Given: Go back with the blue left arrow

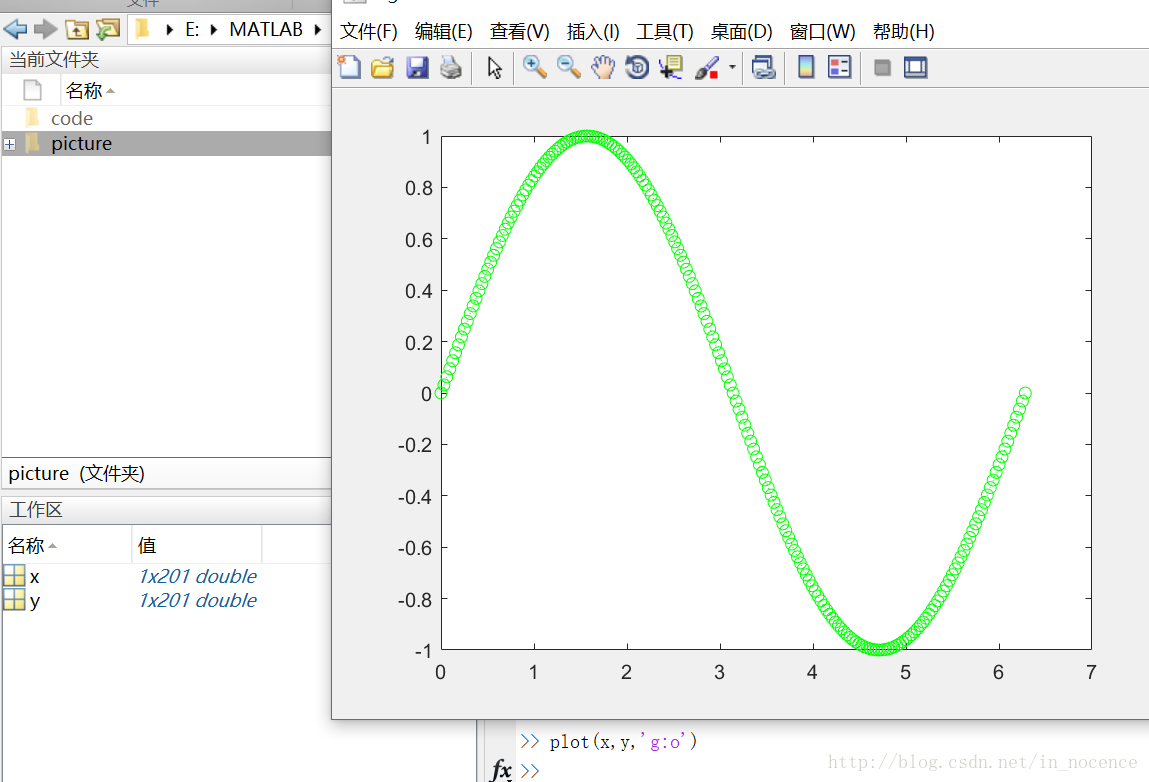Looking at the screenshot, I should coord(16,30).
